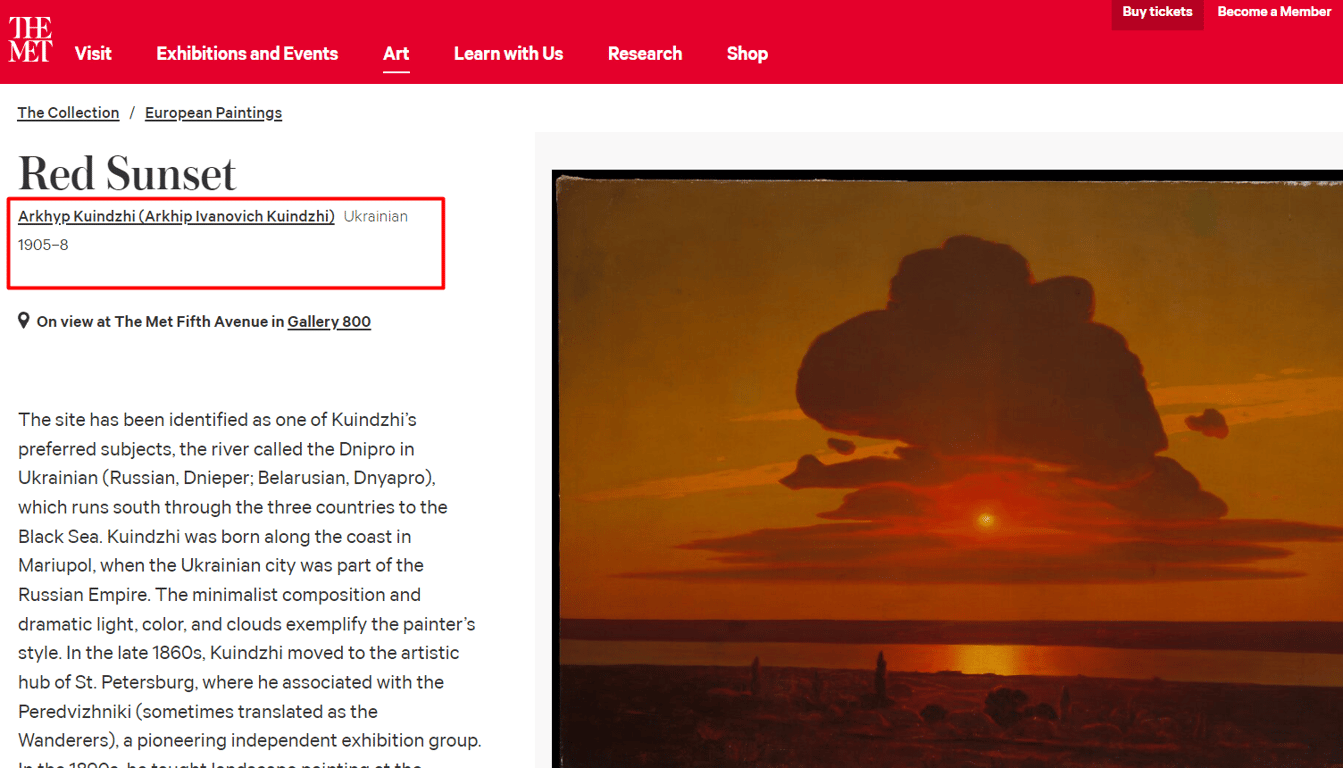1343x768 pixels.
Task: Click The Met logo
Action: coord(30,40)
